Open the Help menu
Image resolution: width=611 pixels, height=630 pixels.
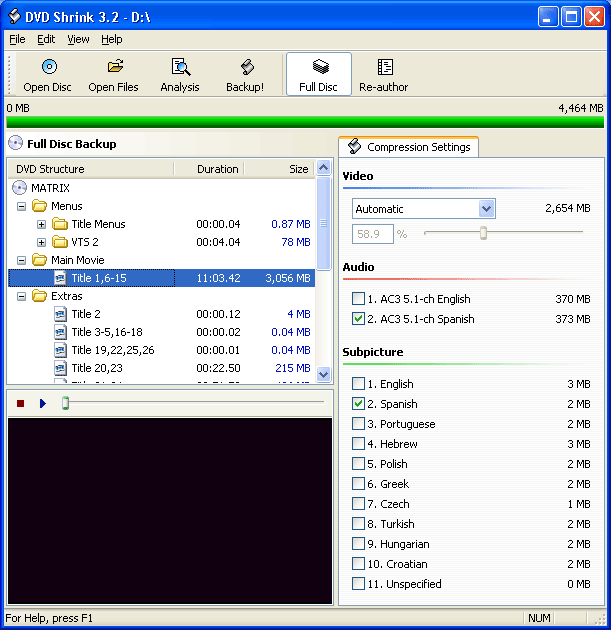tap(111, 39)
